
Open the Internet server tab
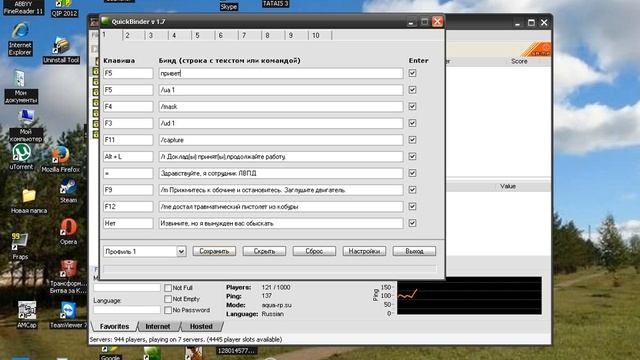coord(158,327)
